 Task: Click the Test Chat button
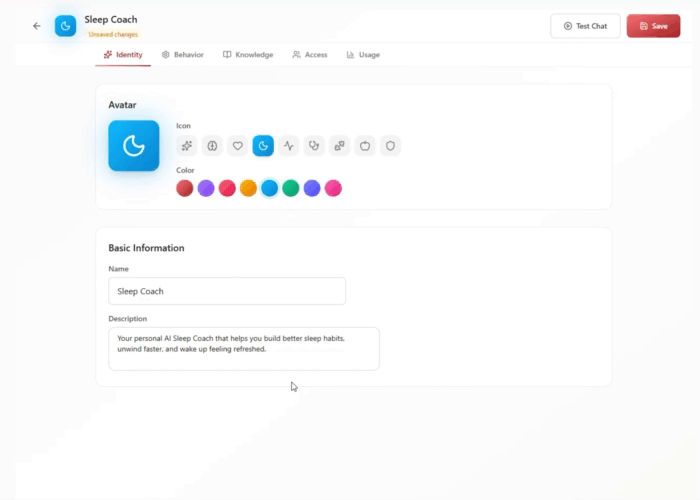point(585,26)
